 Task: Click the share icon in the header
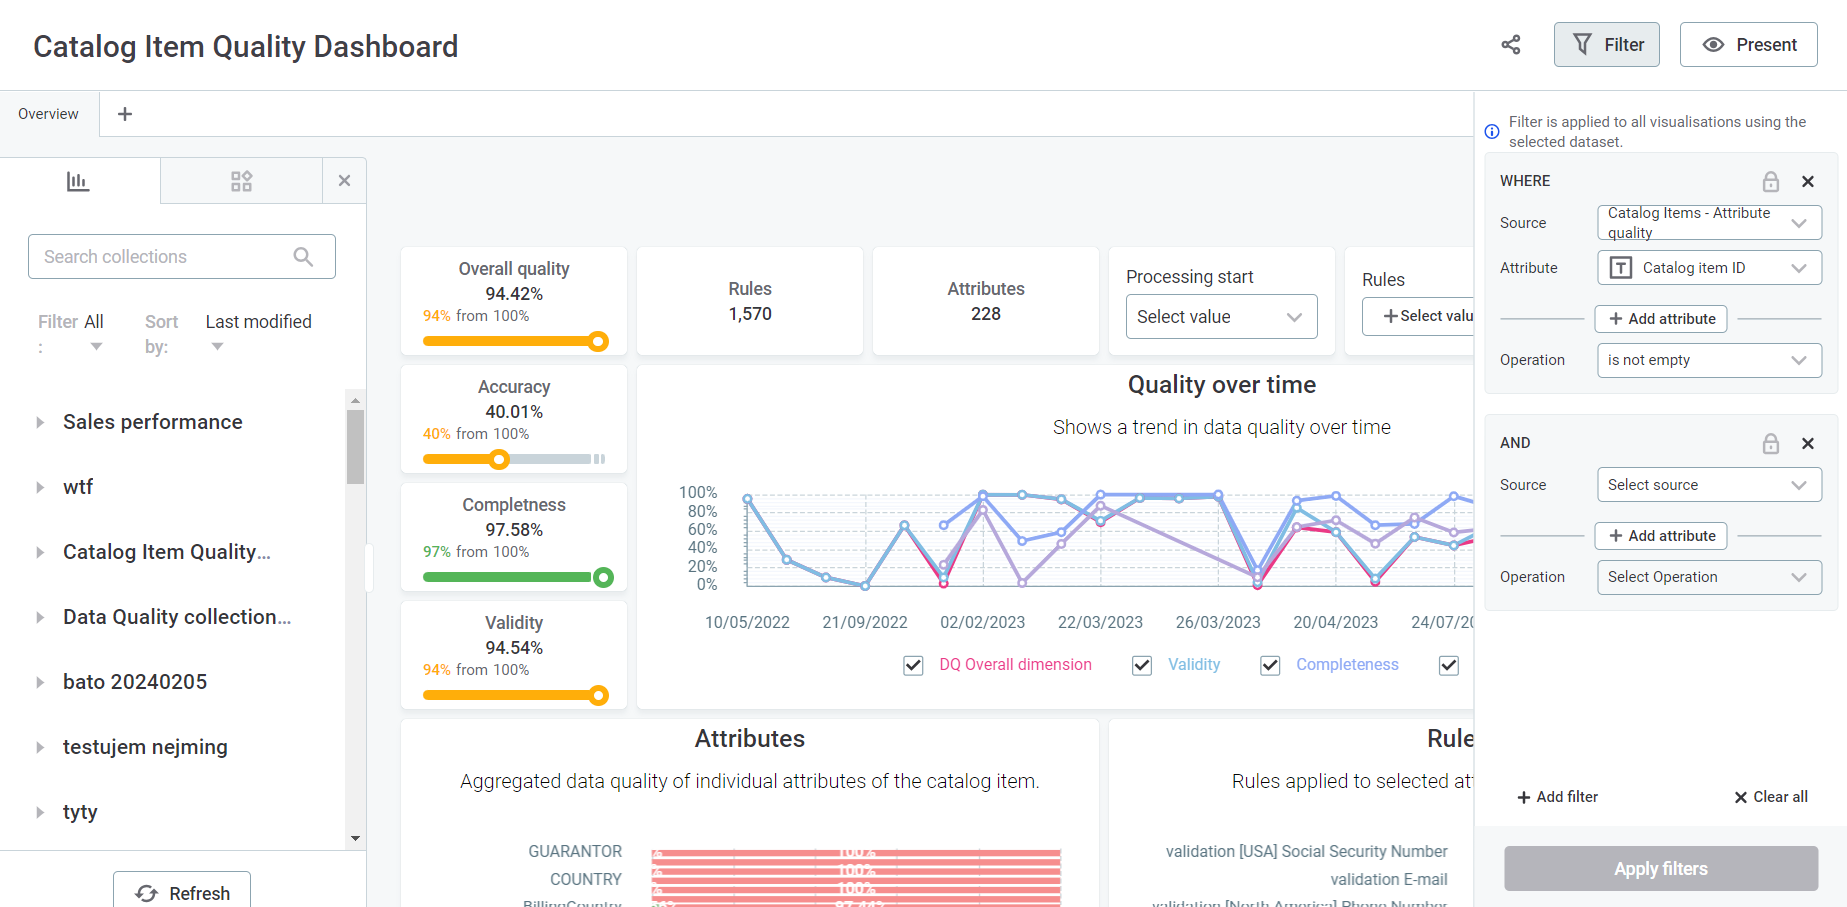[x=1510, y=45]
